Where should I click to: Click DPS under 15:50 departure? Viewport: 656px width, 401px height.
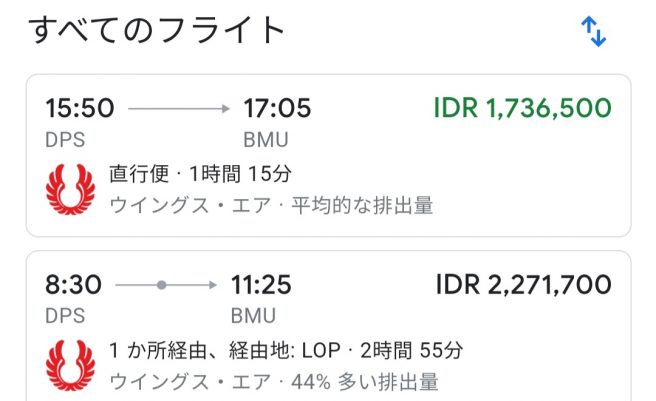click(x=65, y=140)
